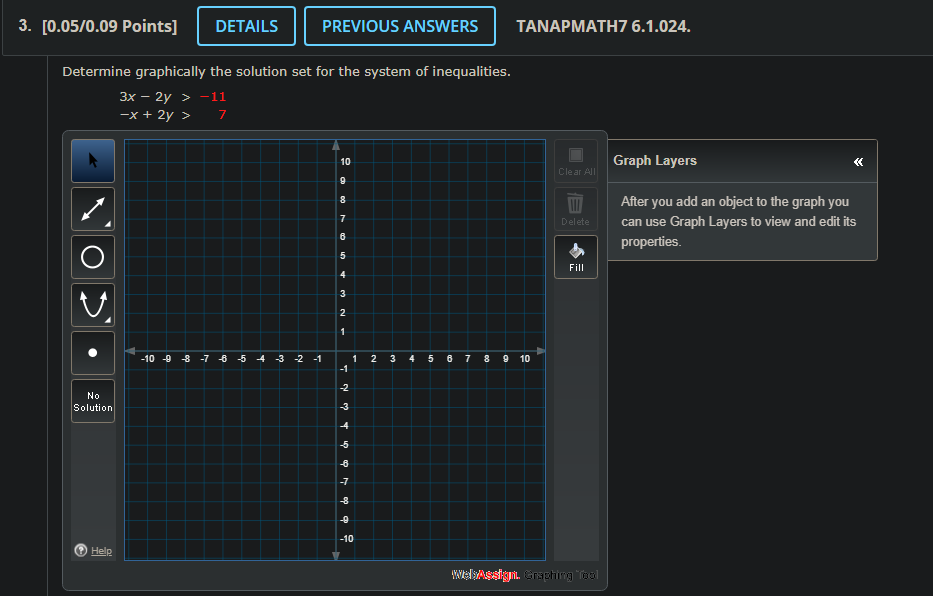Click the Help question mark icon
Image resolution: width=933 pixels, height=596 pixels.
pyautogui.click(x=81, y=550)
